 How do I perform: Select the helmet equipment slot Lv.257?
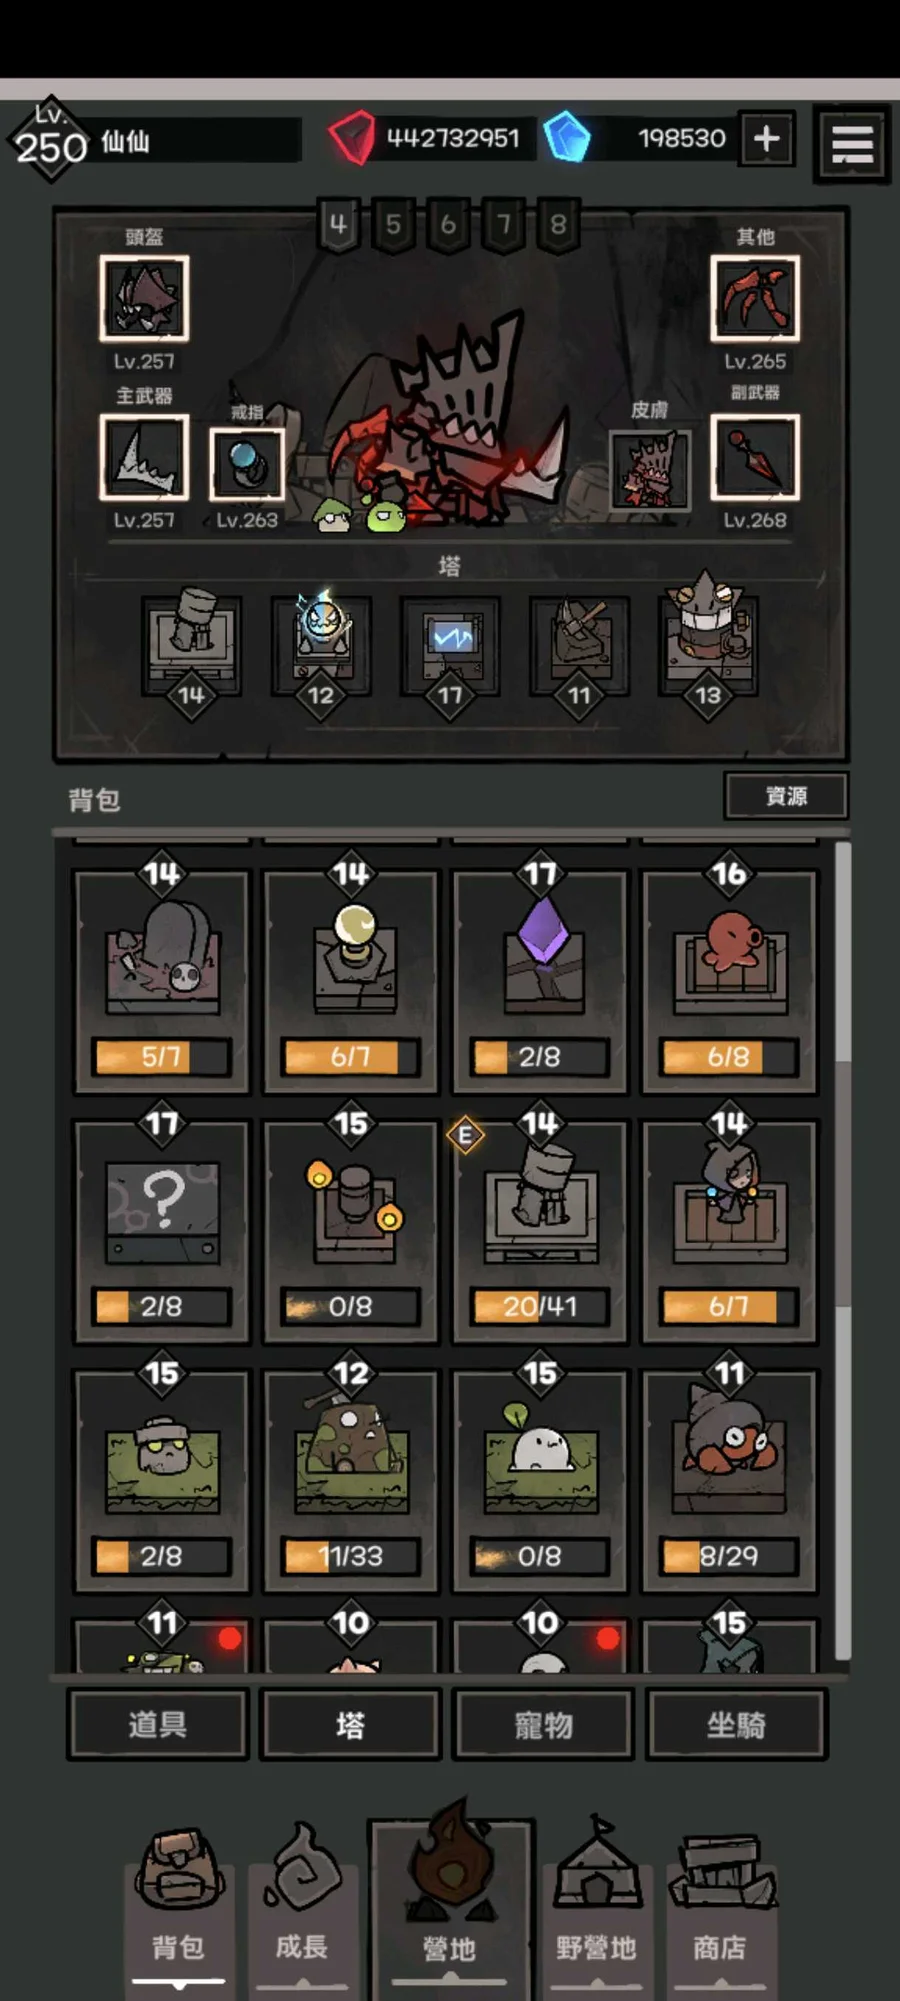coord(144,298)
